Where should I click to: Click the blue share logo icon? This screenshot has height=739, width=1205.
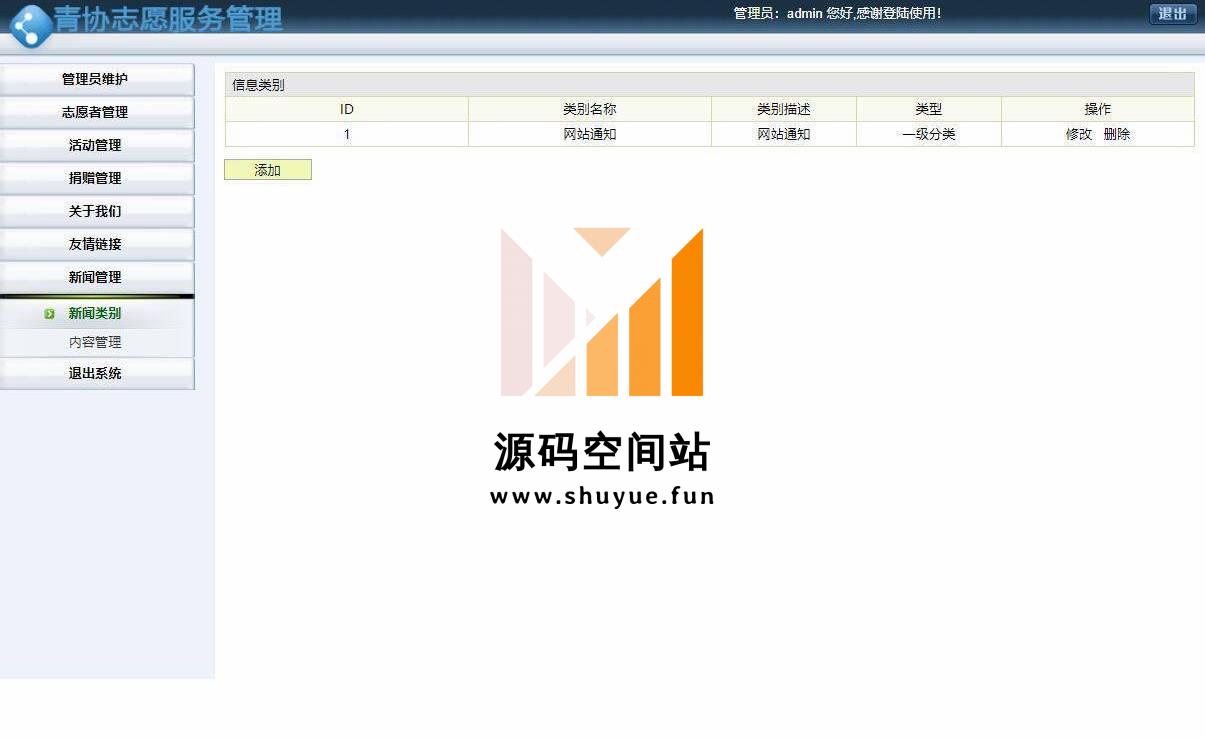30,26
